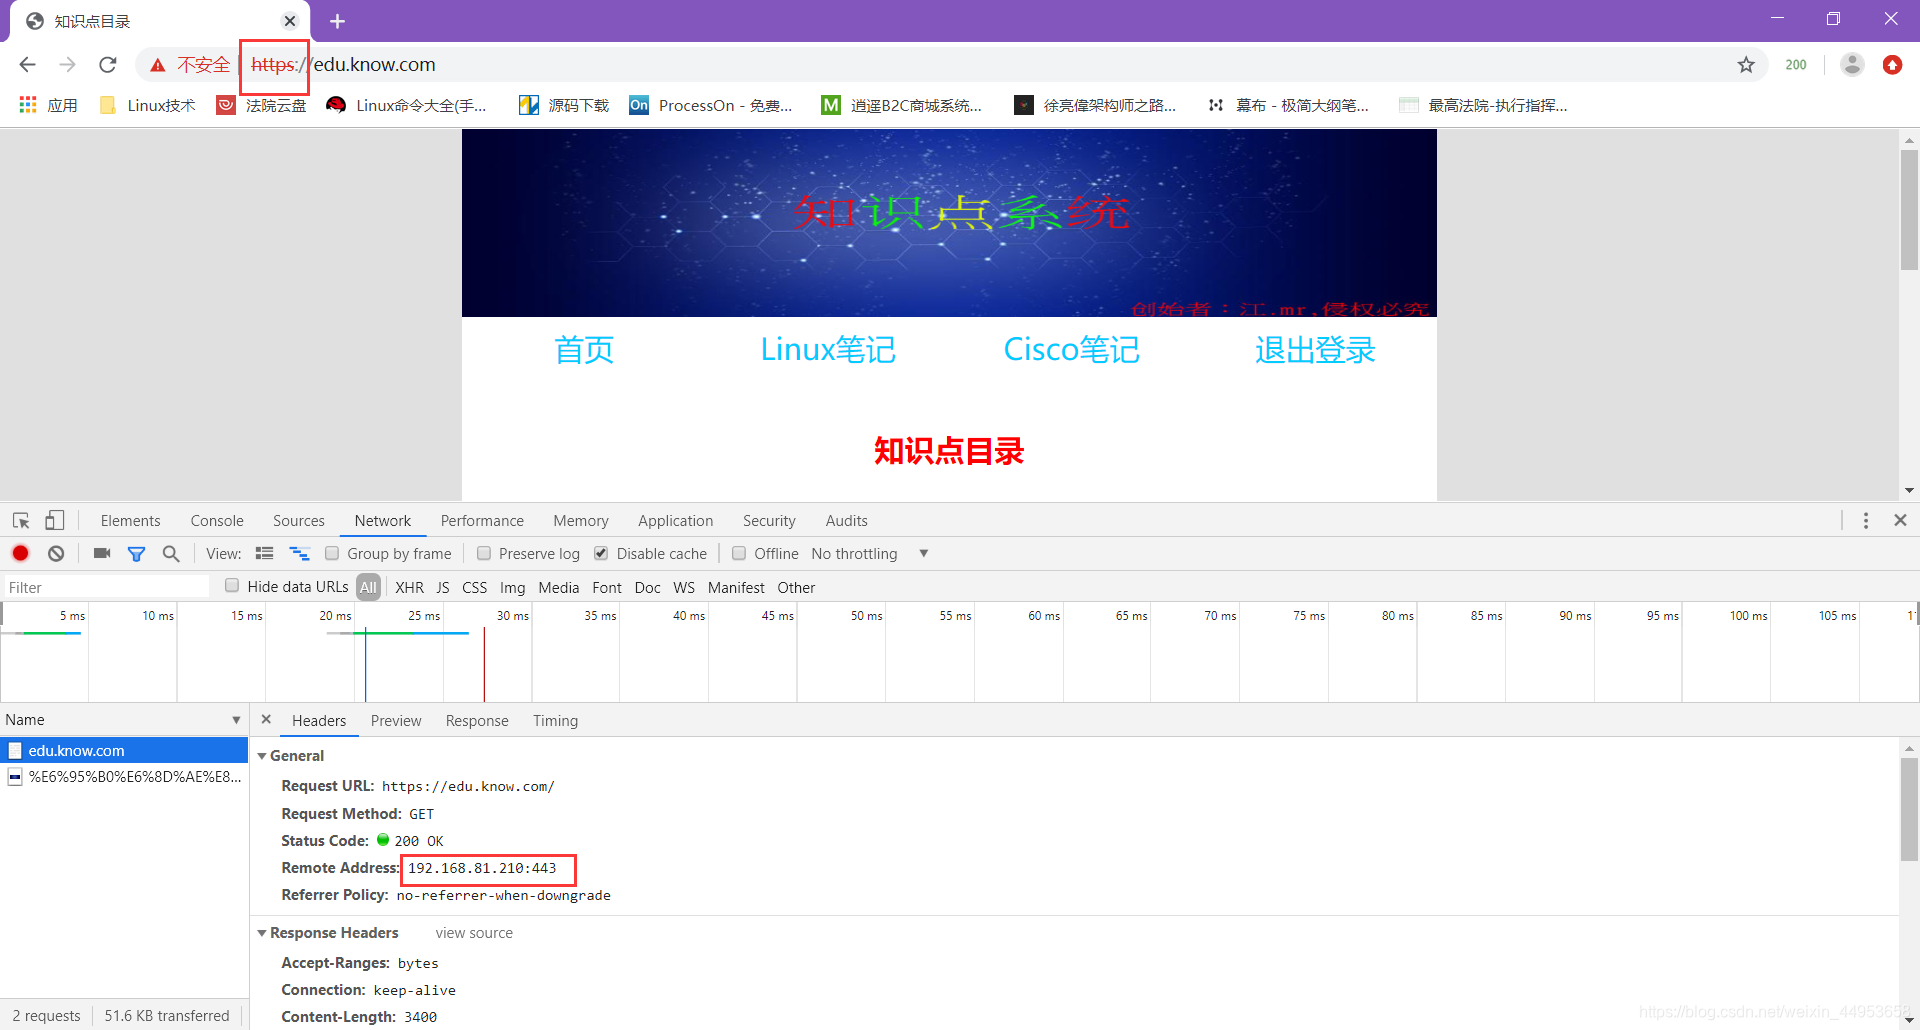Enable Preserve log

tap(484, 553)
